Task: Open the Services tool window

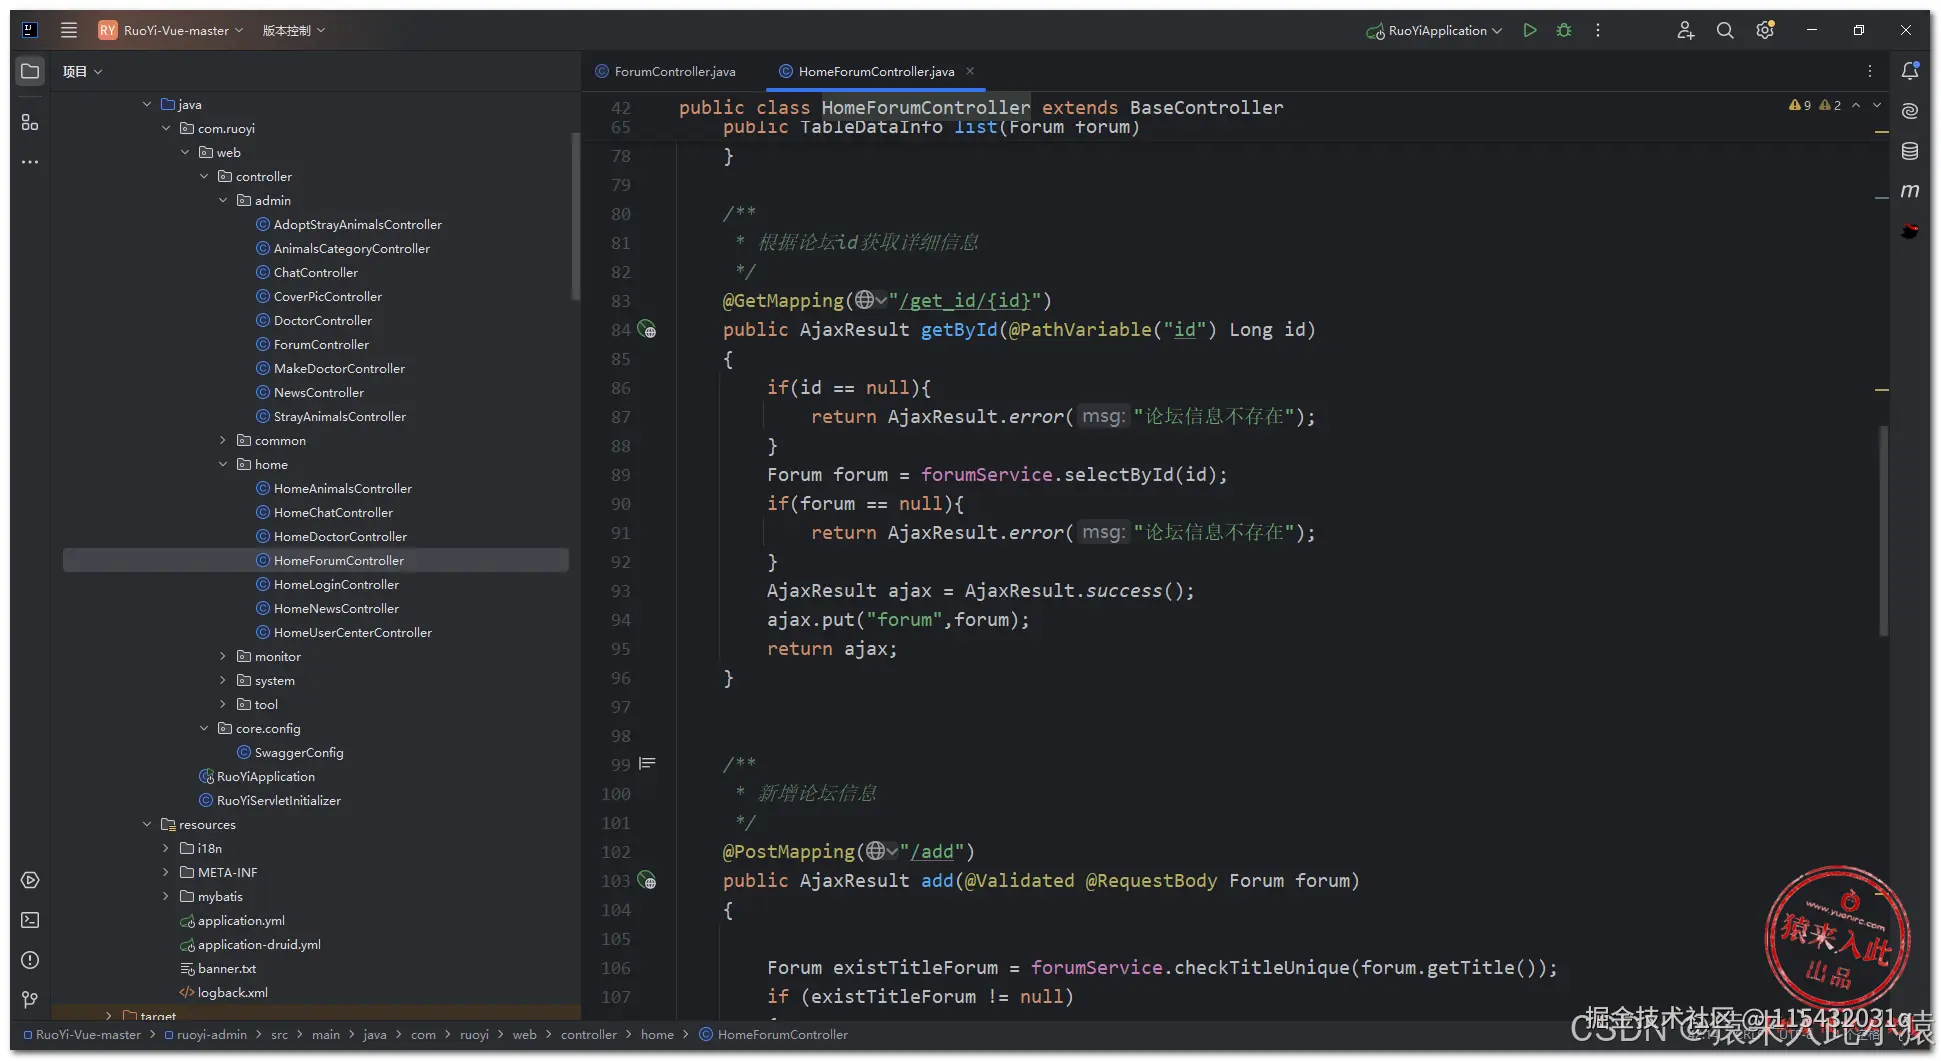Action: pyautogui.click(x=30, y=880)
